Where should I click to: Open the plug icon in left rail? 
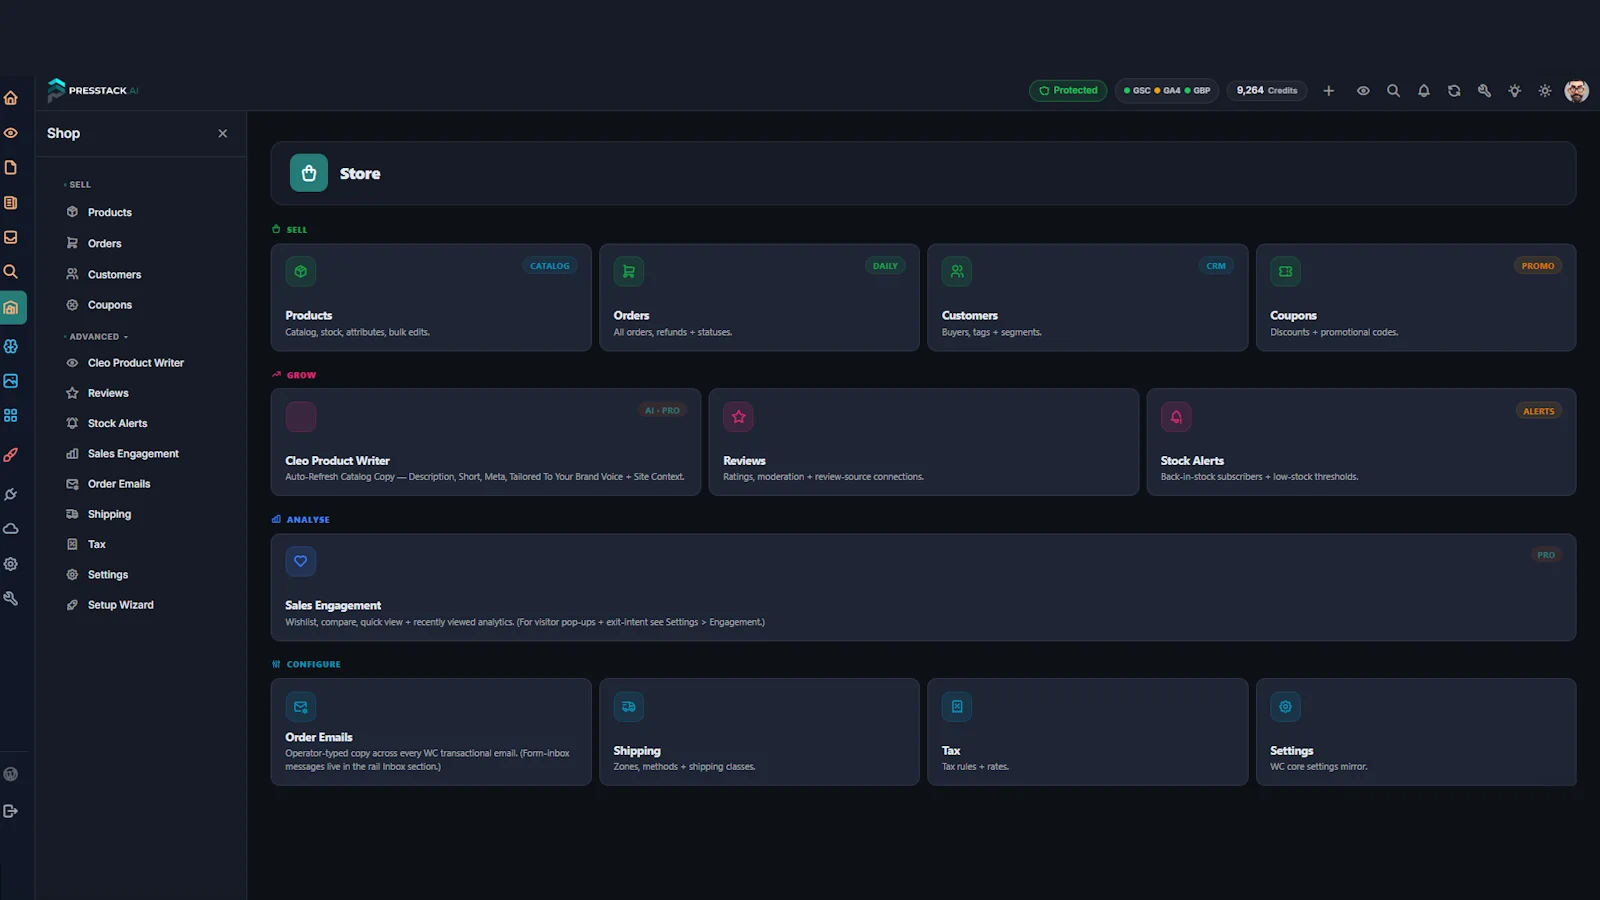point(11,494)
